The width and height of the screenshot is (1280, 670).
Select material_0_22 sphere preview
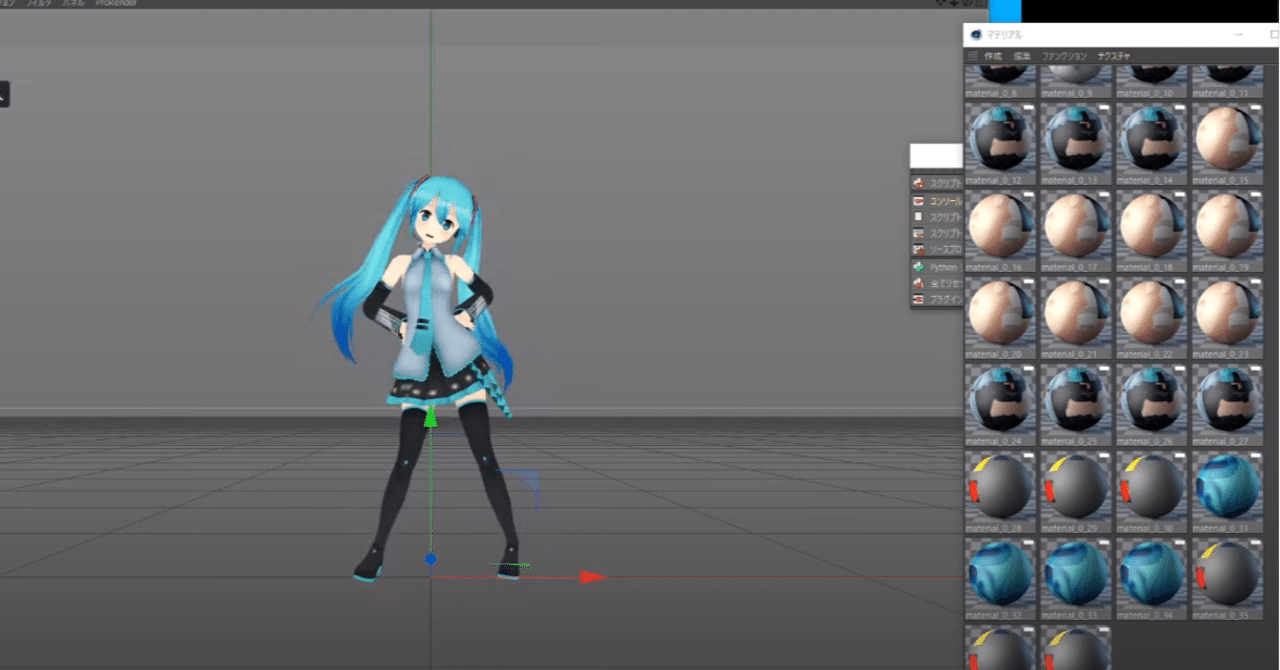pyautogui.click(x=1151, y=313)
